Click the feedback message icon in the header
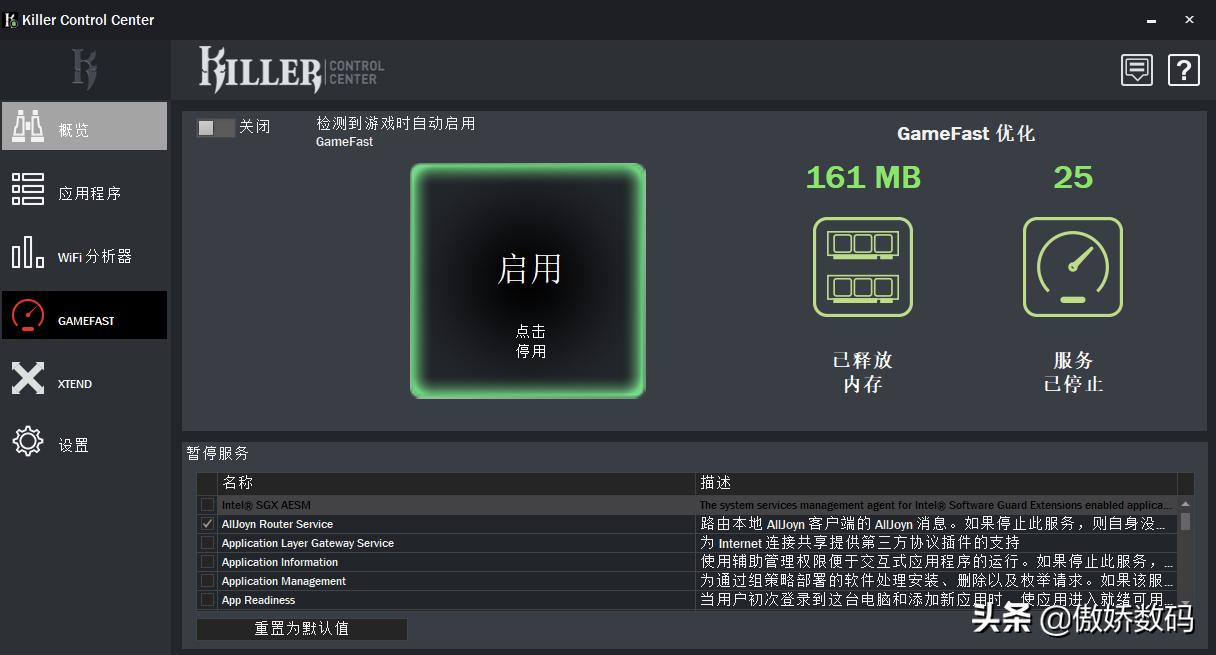 coord(1136,70)
